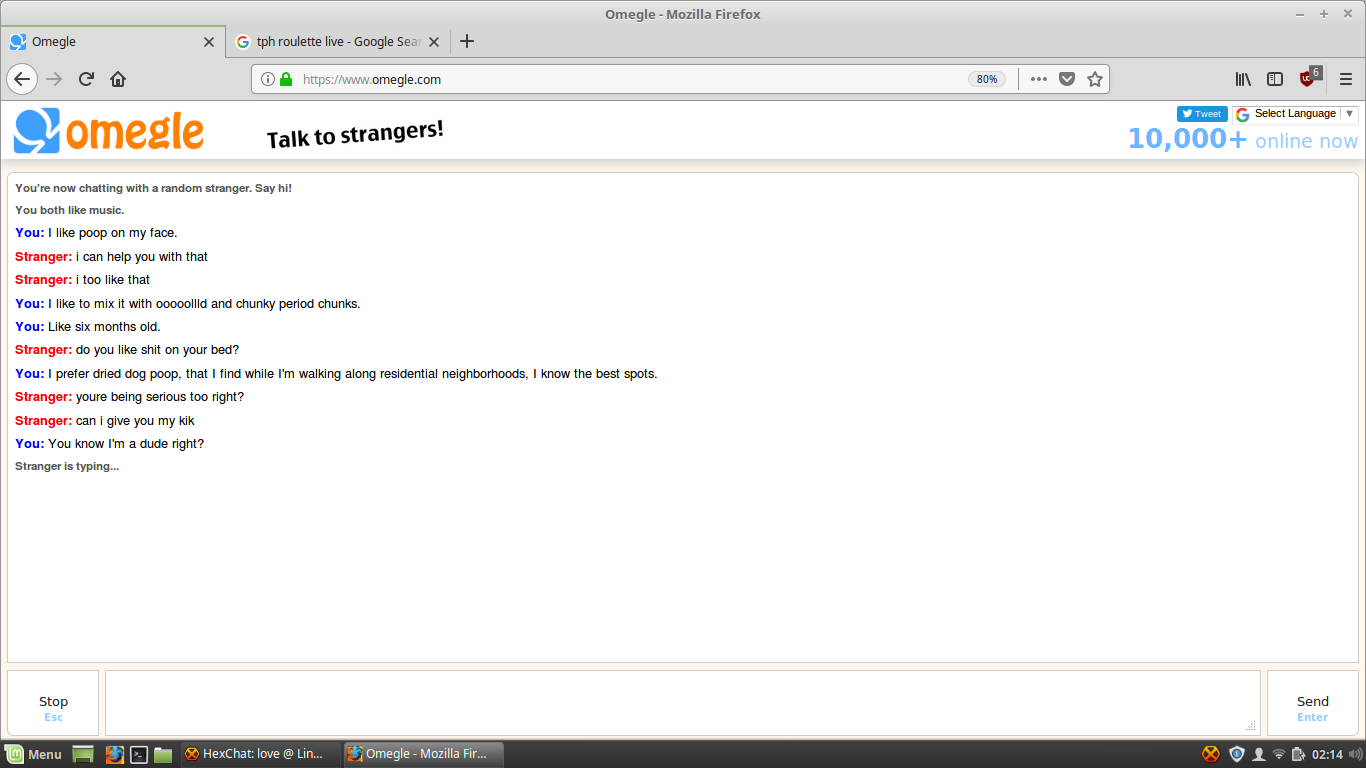Click the battery power tray icon

click(1298, 754)
